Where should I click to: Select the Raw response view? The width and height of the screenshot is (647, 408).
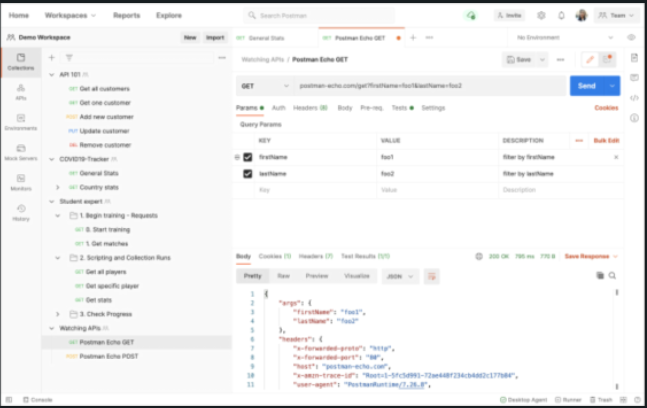click(283, 276)
